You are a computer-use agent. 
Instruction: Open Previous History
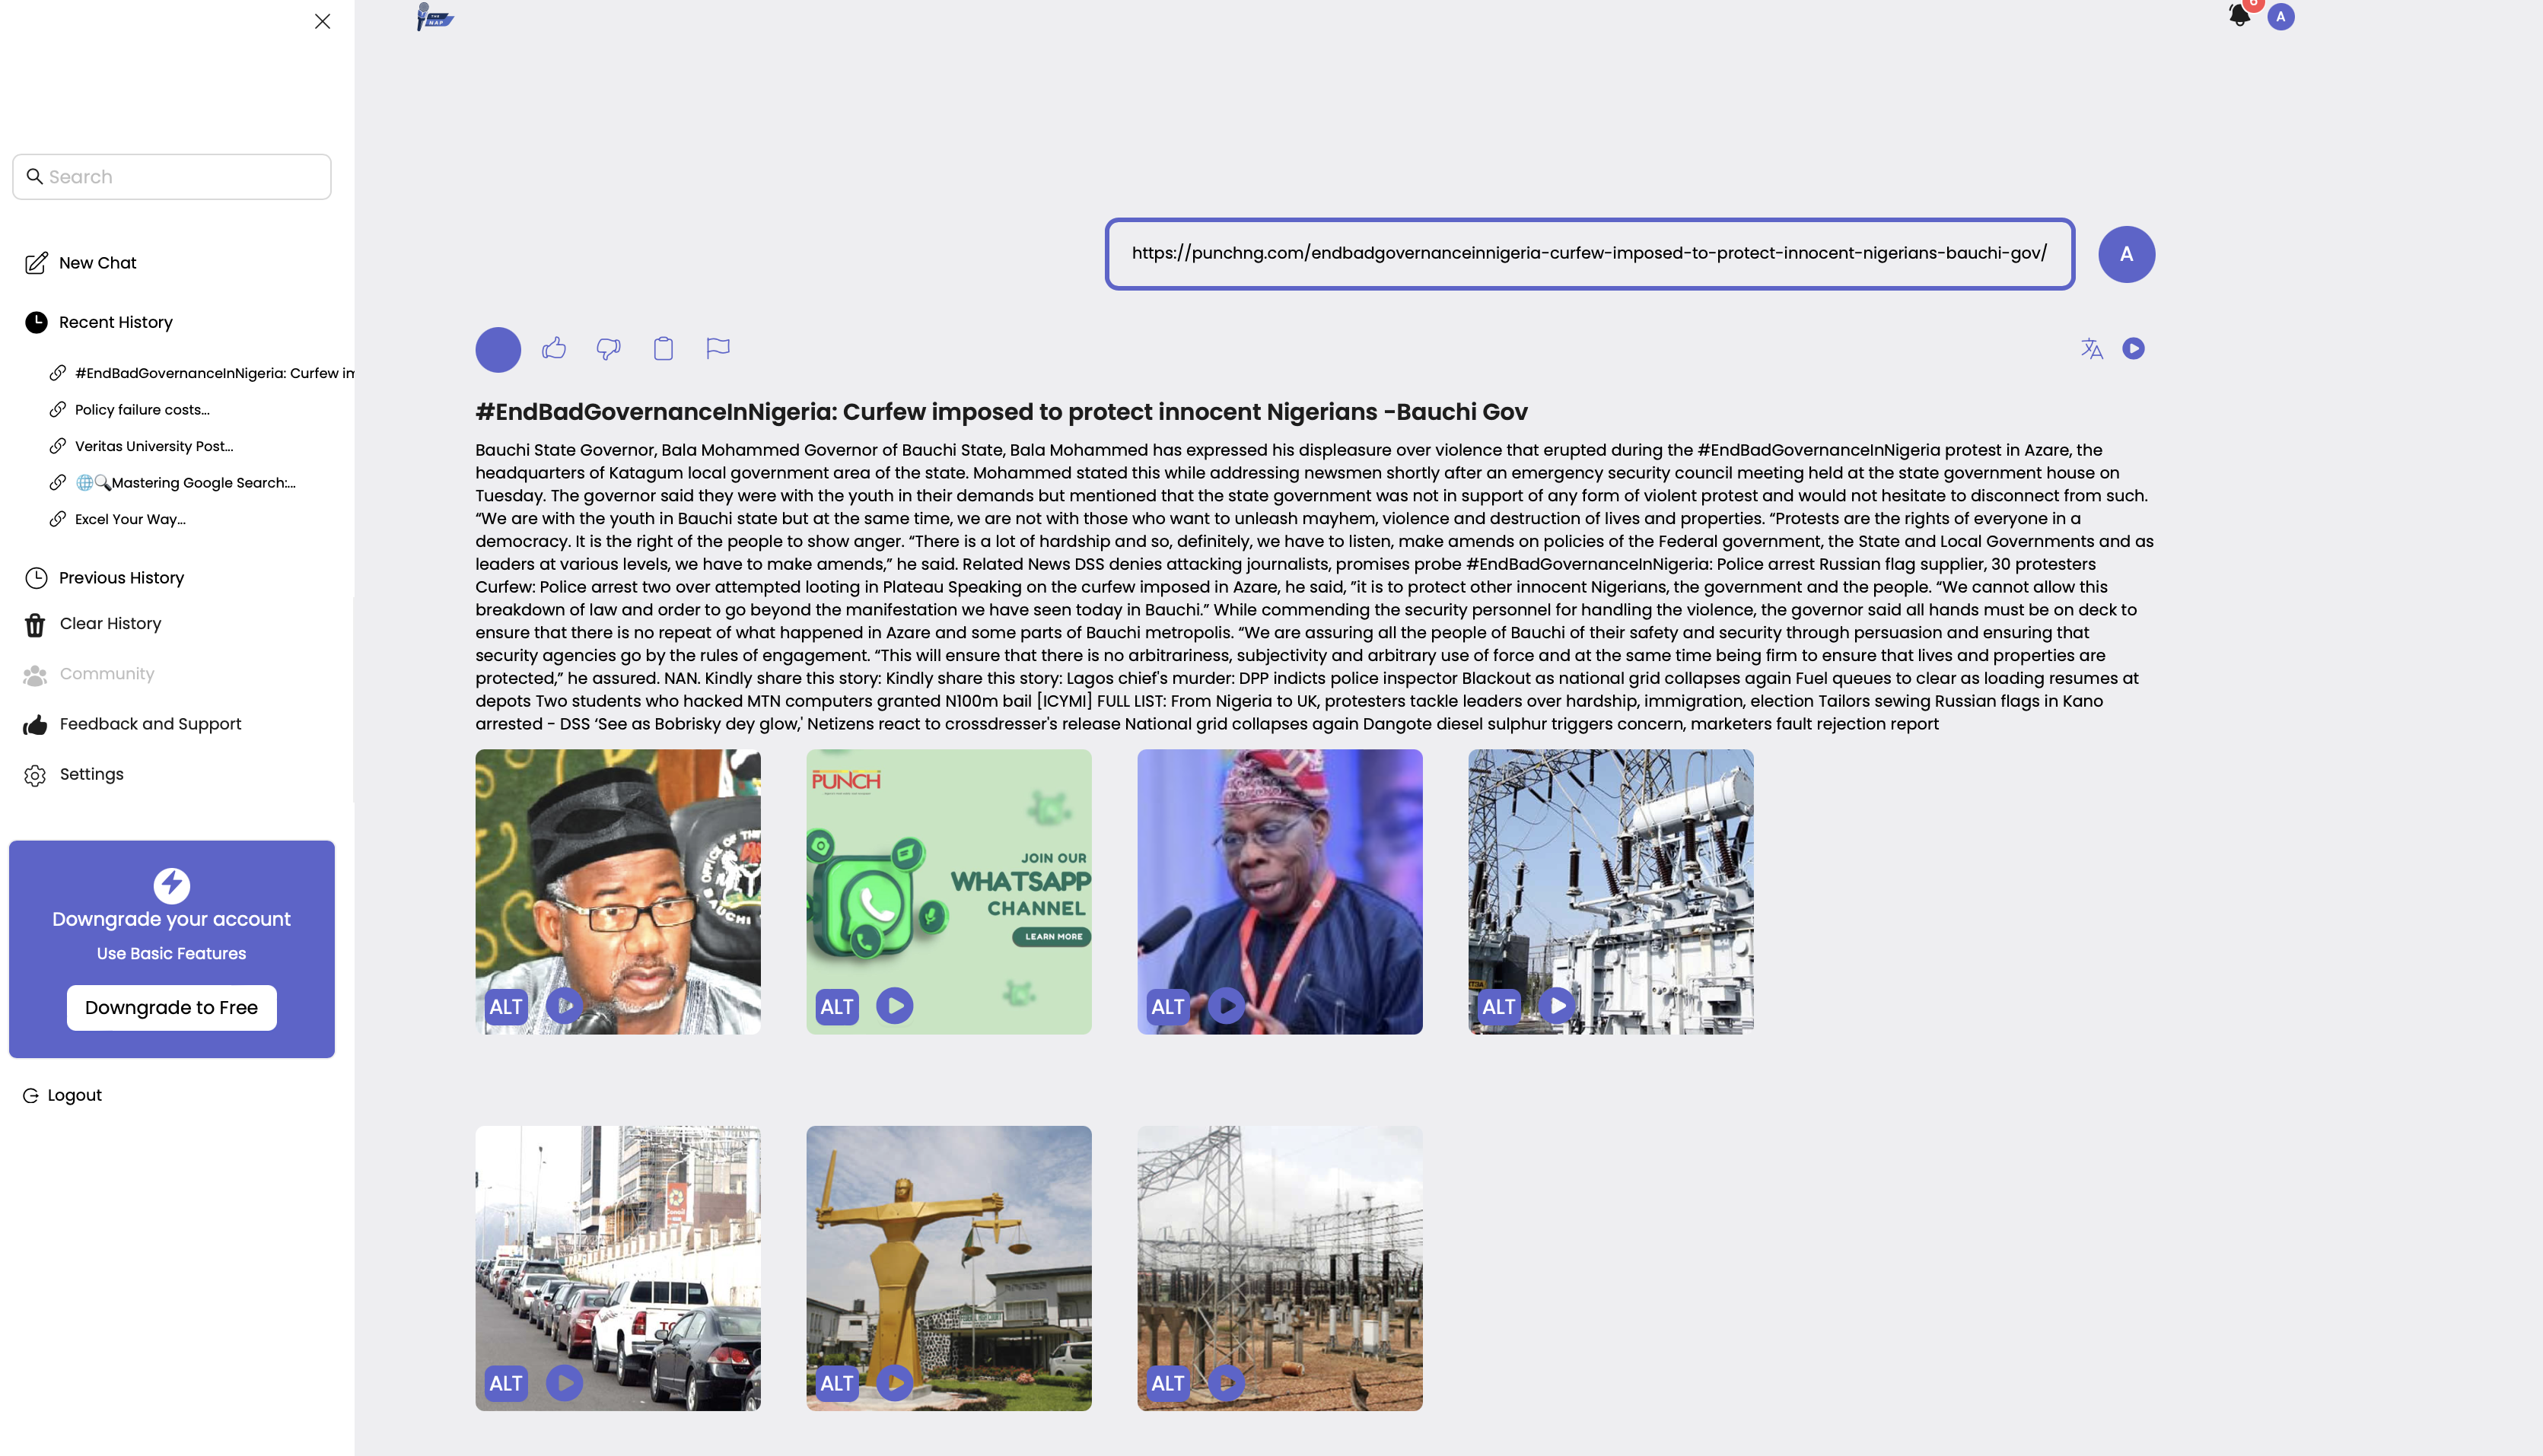pos(121,578)
